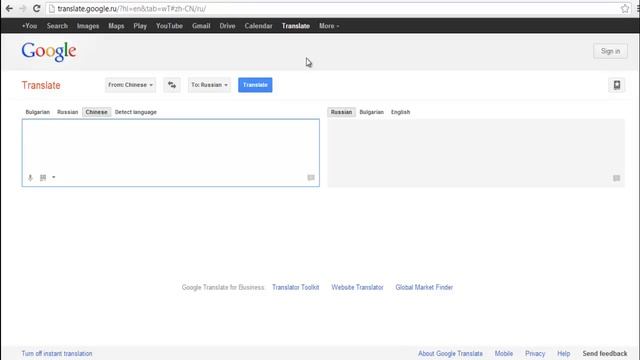640x360 pixels.
Task: Open Calendar in the Google bar
Action: pos(258,26)
